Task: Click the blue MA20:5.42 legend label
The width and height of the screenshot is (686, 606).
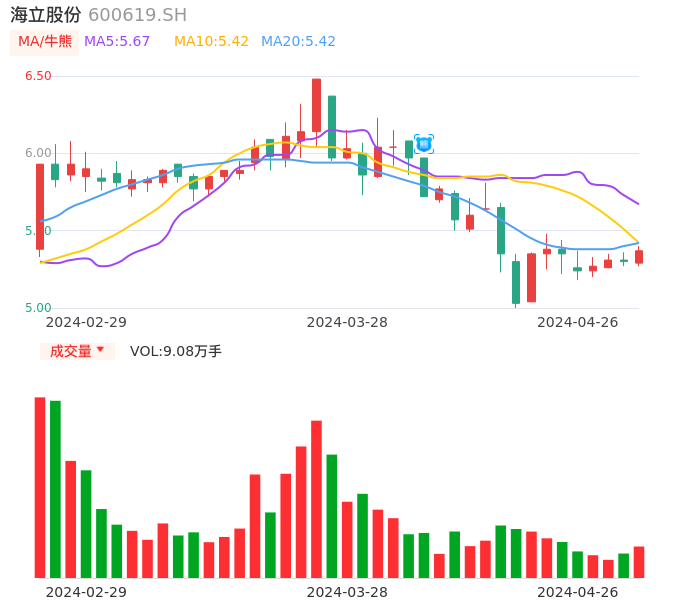Action: (298, 42)
